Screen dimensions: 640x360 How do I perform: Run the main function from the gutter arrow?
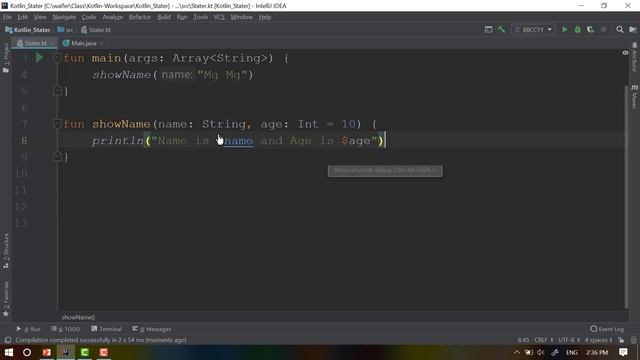39,58
